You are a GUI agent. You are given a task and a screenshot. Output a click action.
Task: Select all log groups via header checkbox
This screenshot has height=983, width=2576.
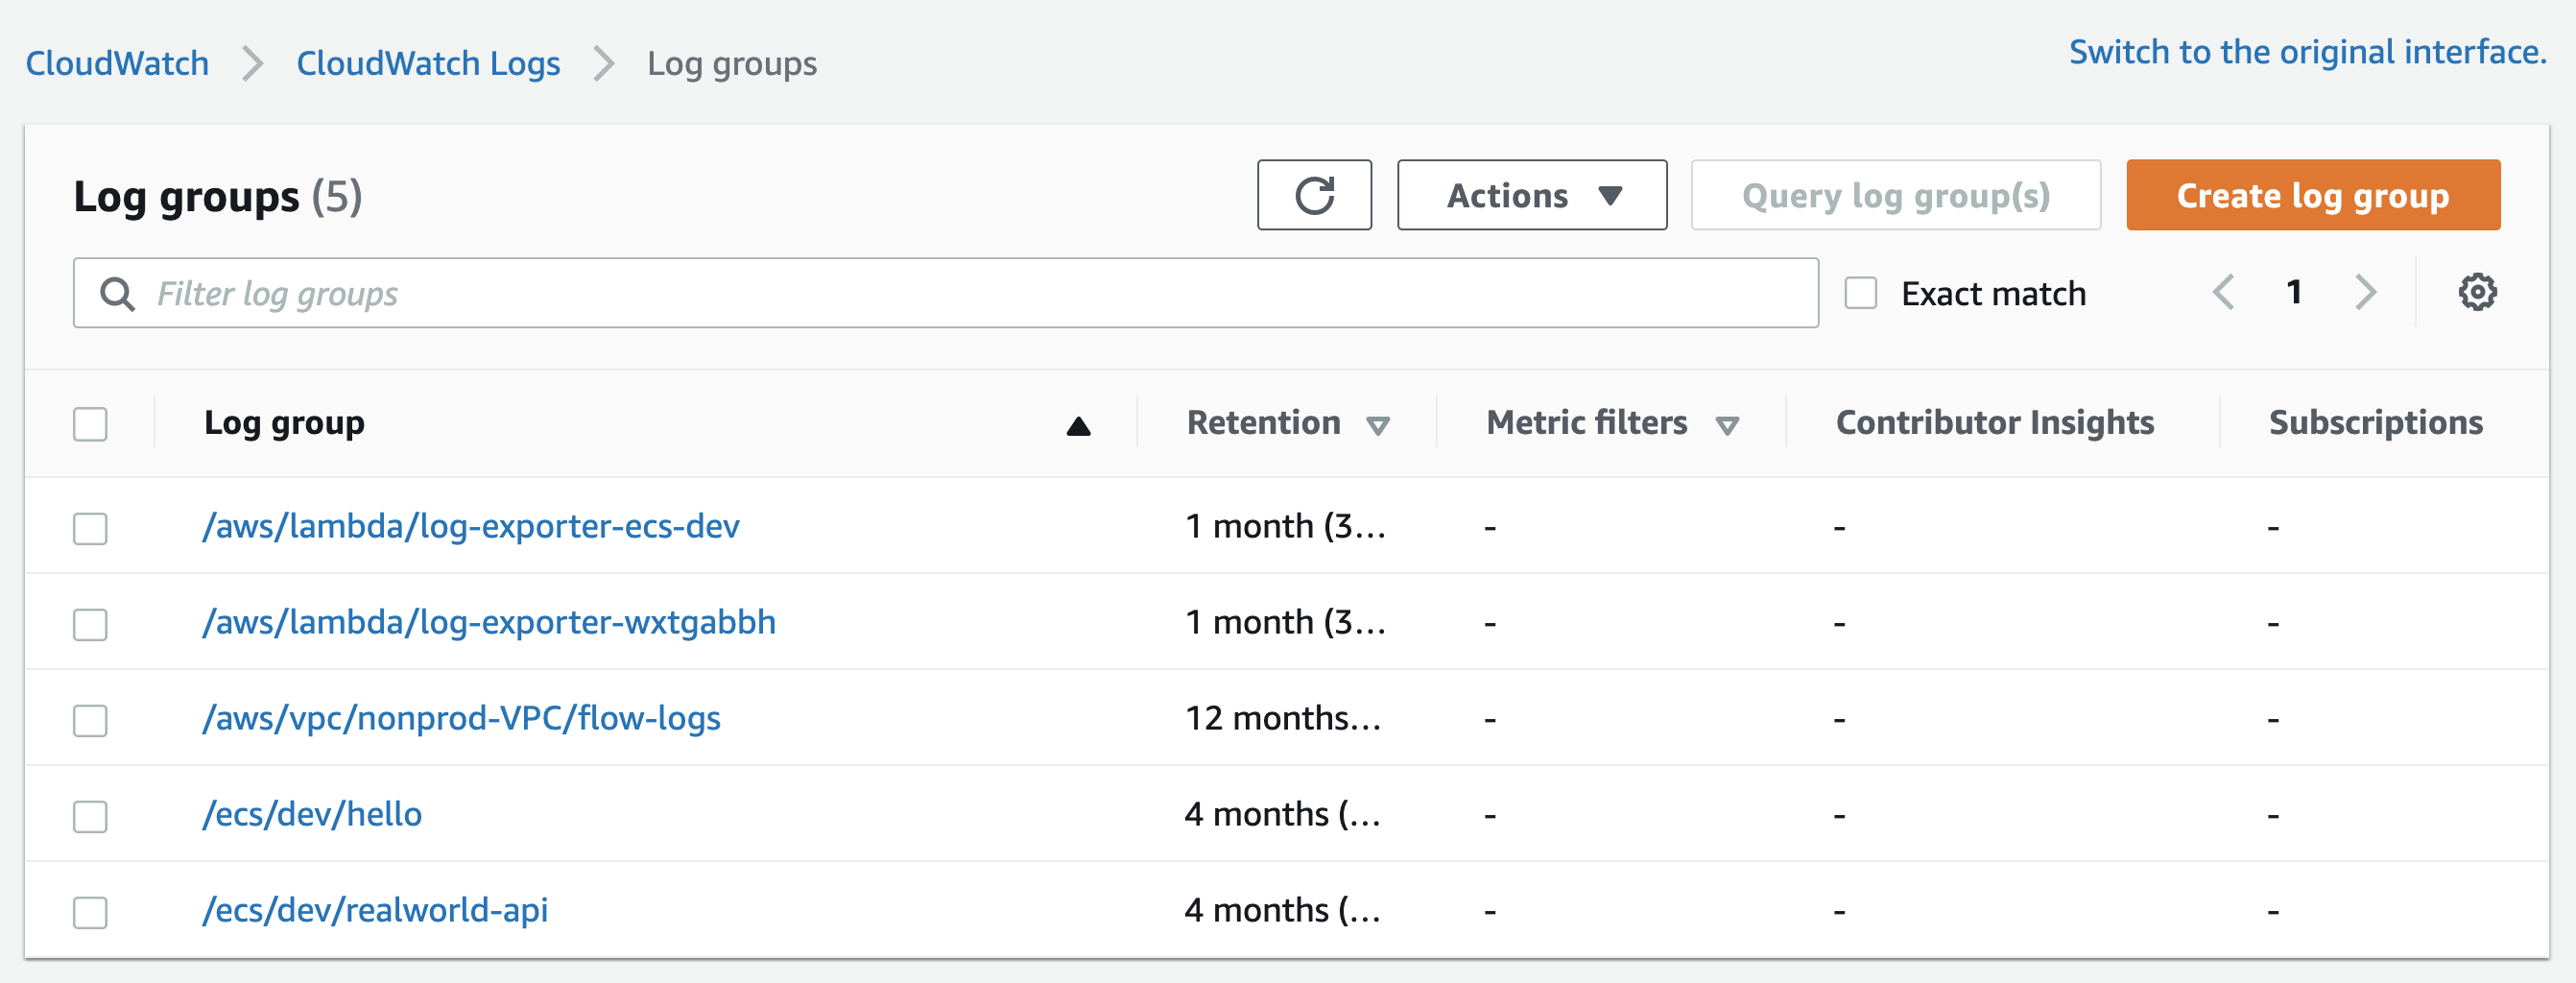89,424
